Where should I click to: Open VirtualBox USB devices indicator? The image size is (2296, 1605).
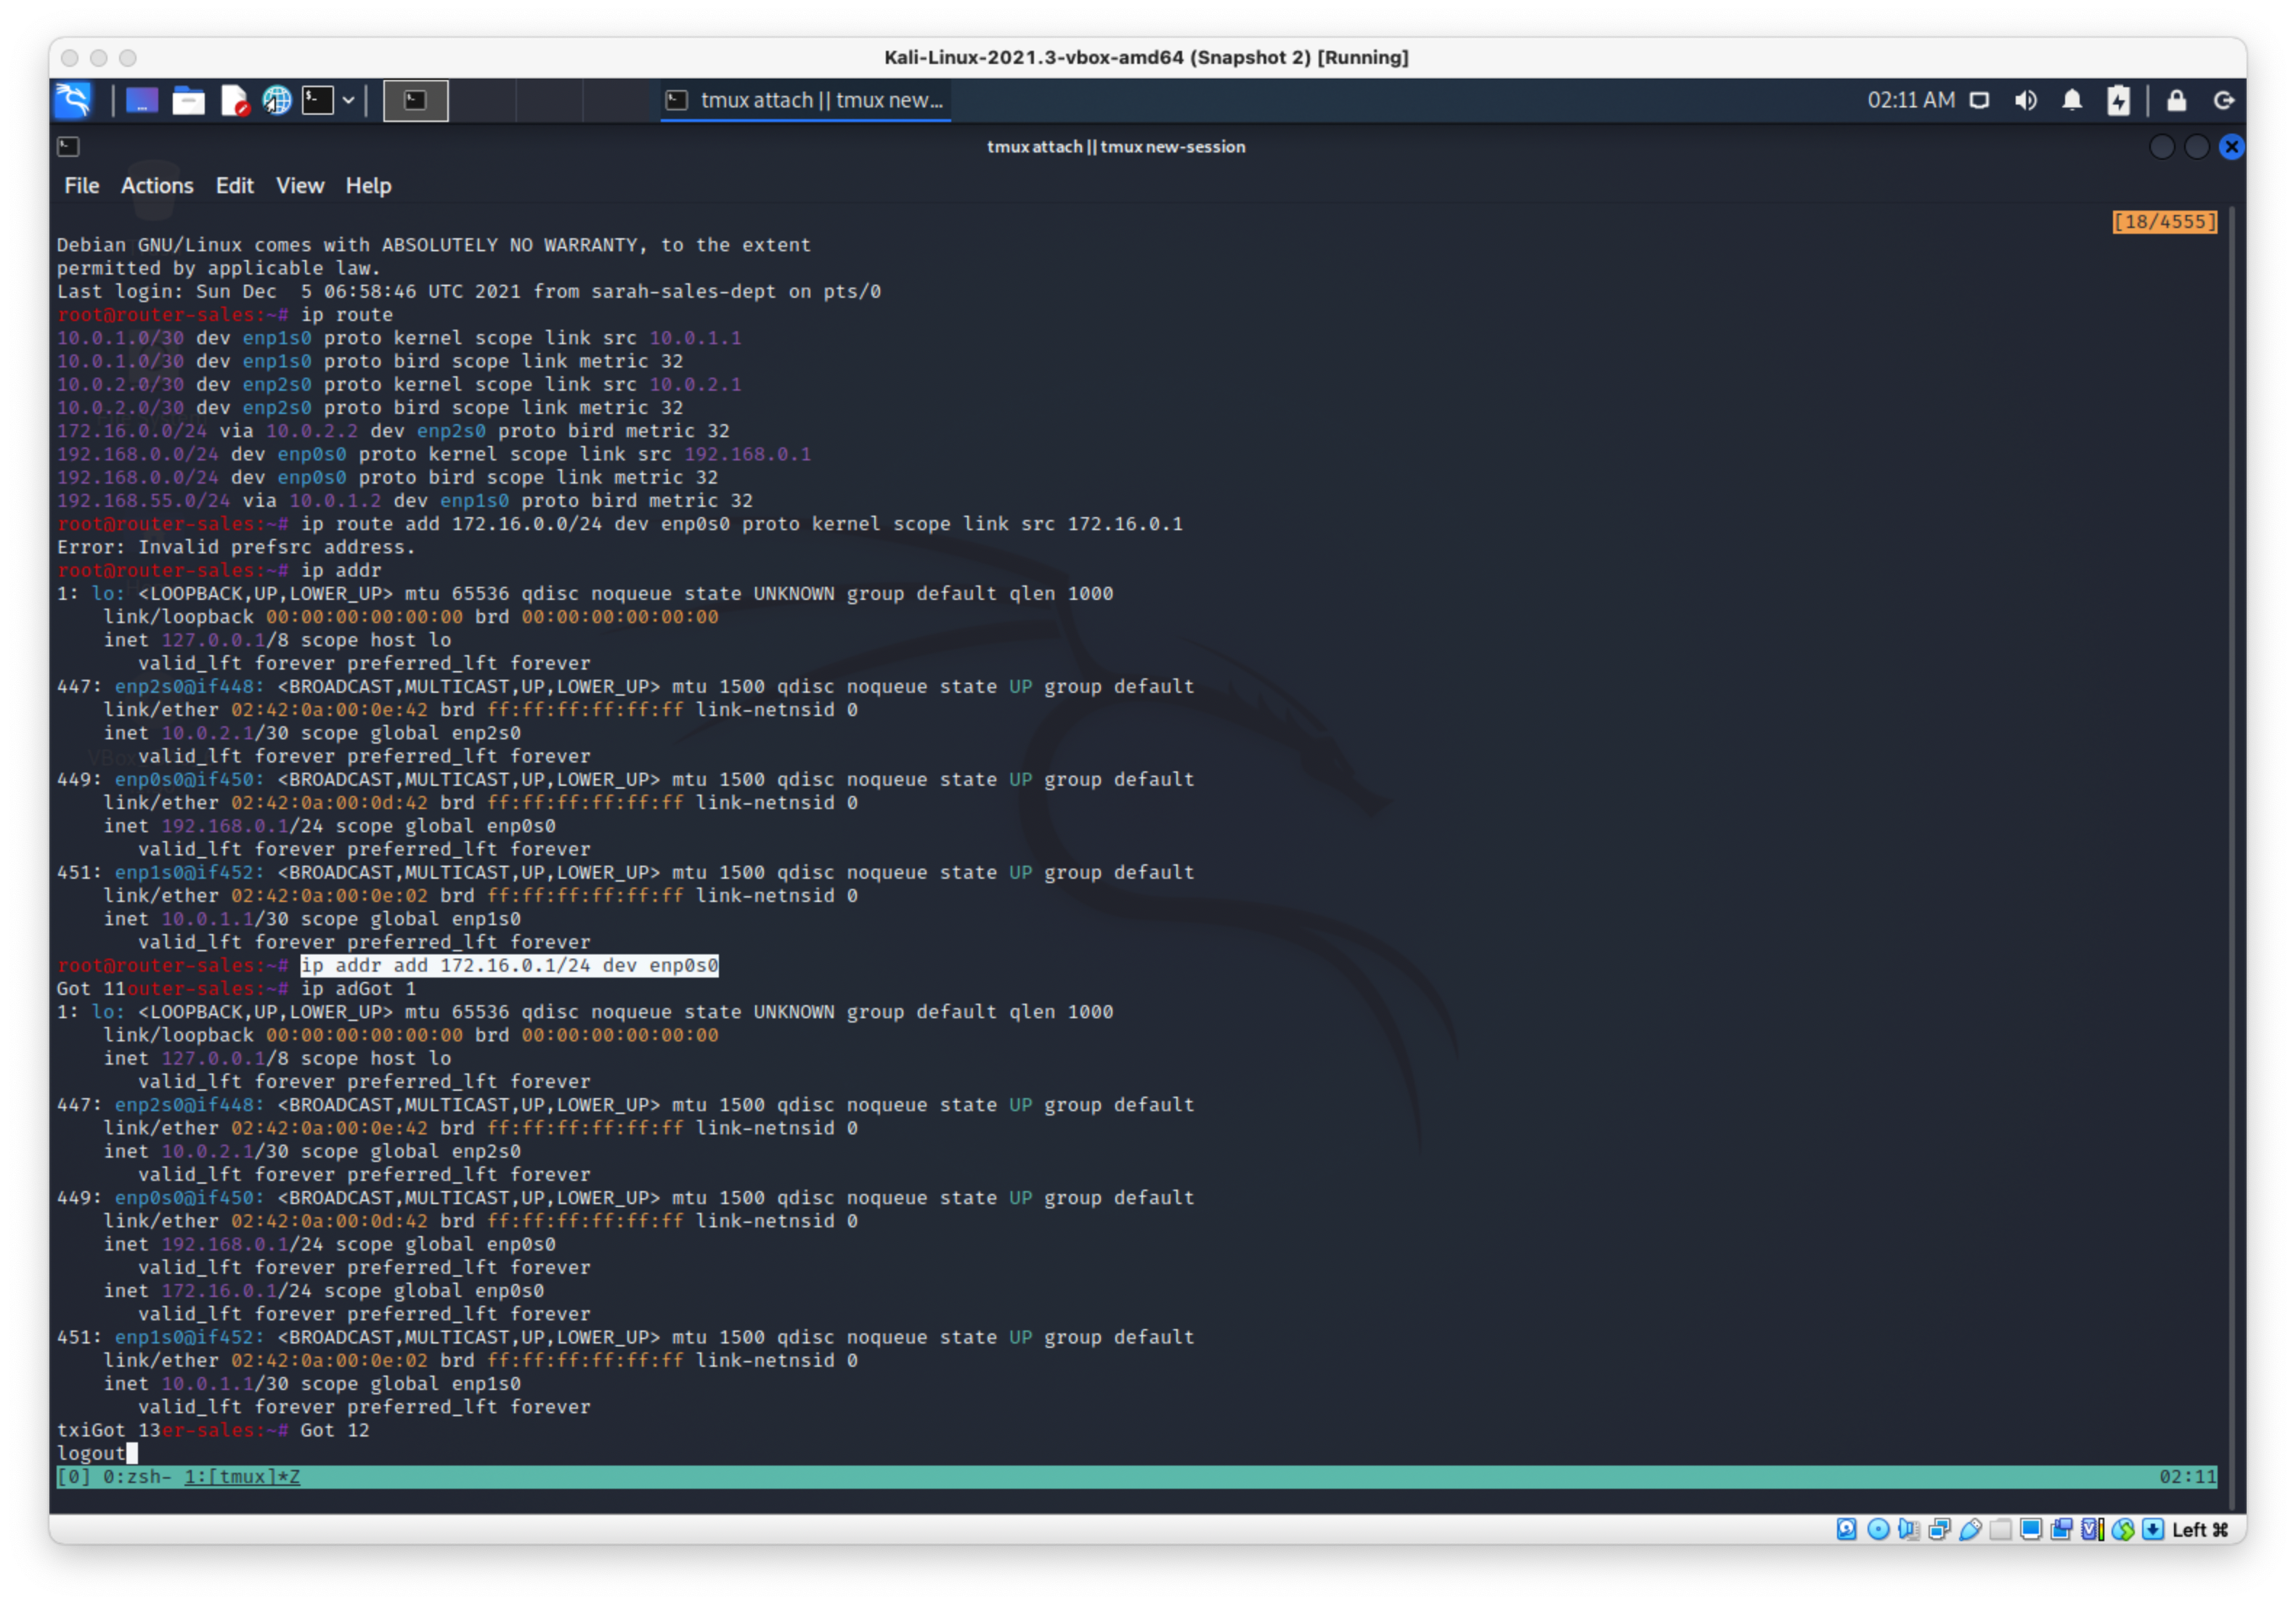(x=1970, y=1529)
